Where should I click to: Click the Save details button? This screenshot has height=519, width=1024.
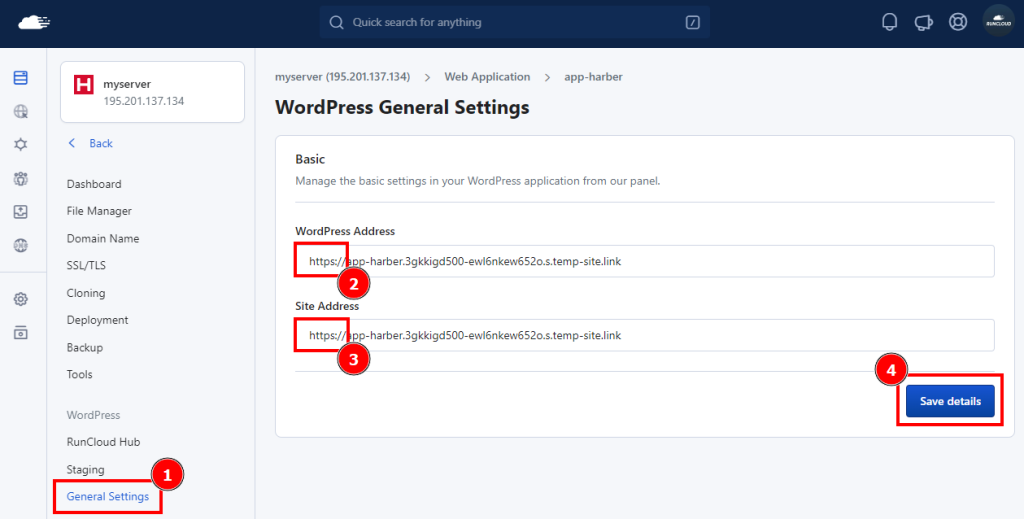950,401
